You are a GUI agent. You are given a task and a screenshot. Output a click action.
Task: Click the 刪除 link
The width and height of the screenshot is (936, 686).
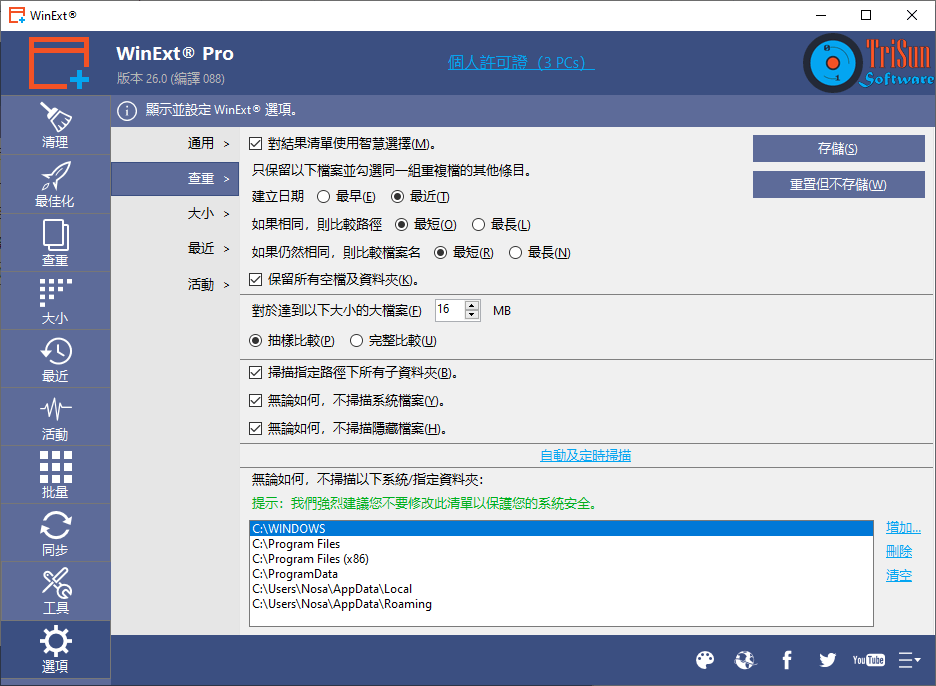(x=899, y=552)
